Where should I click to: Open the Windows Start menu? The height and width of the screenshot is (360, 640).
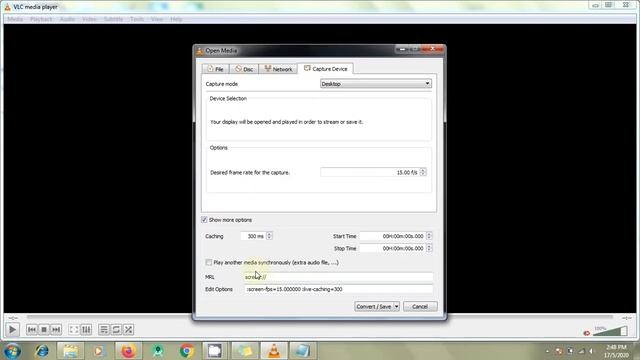pos(12,351)
